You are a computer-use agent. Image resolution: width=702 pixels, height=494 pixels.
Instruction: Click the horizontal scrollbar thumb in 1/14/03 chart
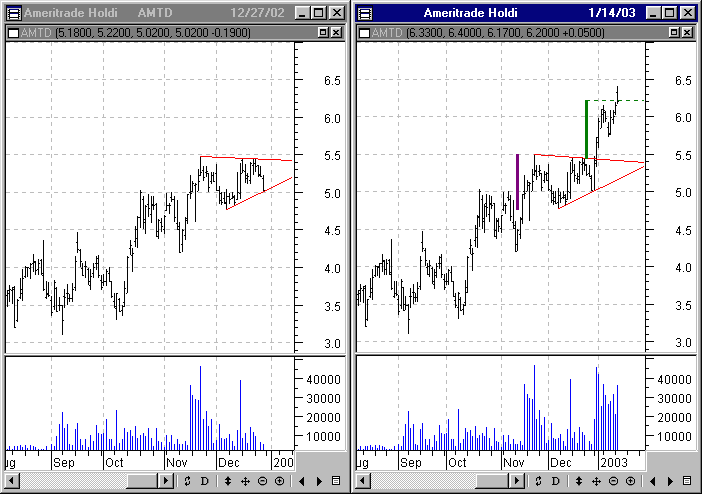pyautogui.click(x=493, y=481)
